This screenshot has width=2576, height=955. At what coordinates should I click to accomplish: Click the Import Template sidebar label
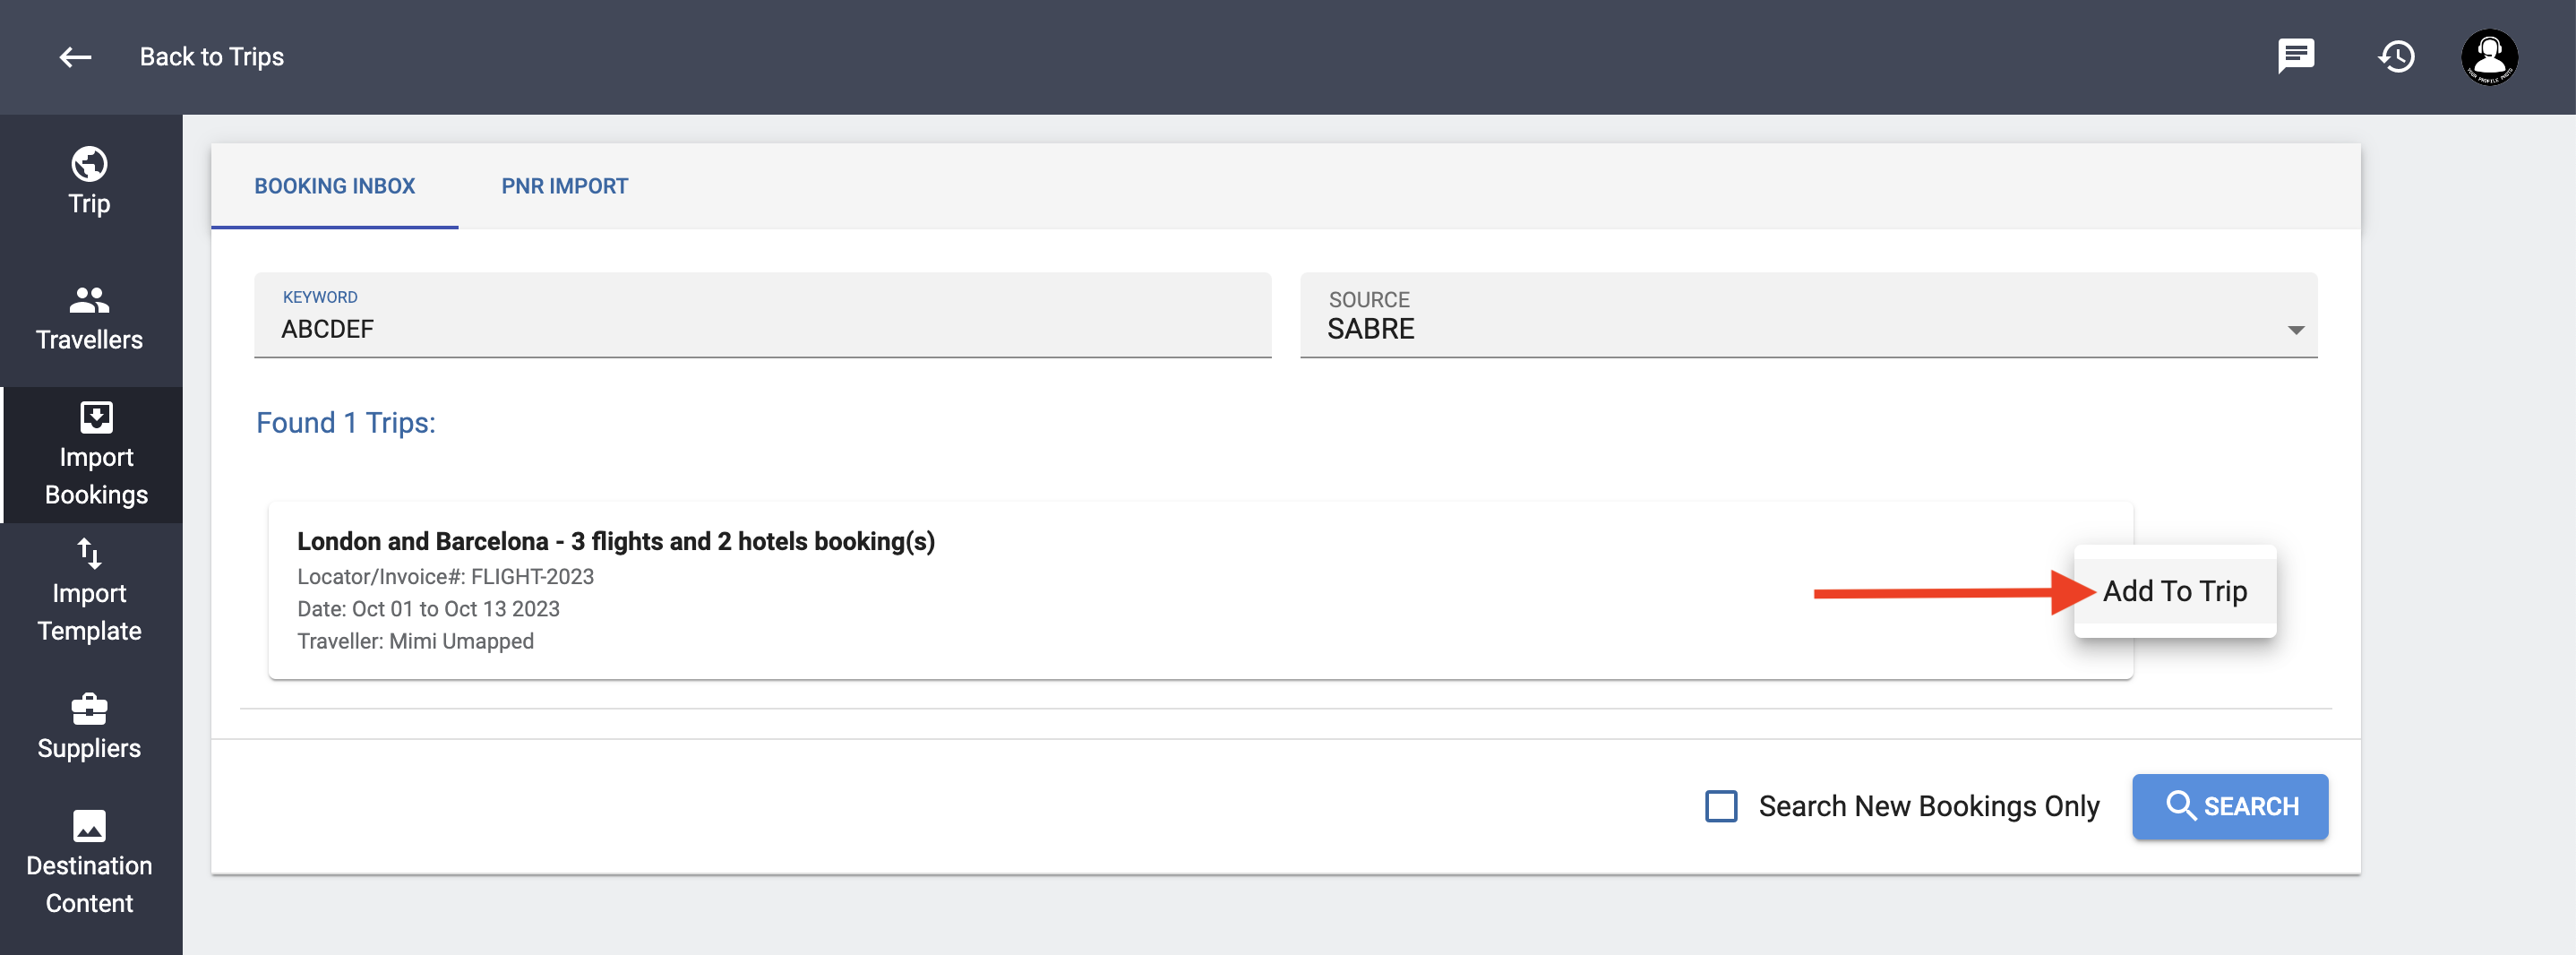coord(89,612)
